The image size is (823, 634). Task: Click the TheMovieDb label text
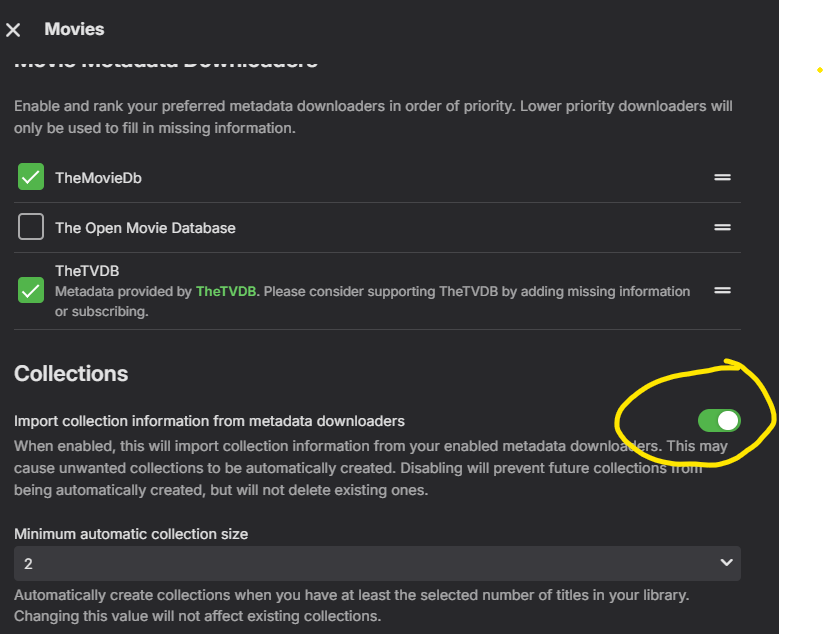pyautogui.click(x=99, y=178)
